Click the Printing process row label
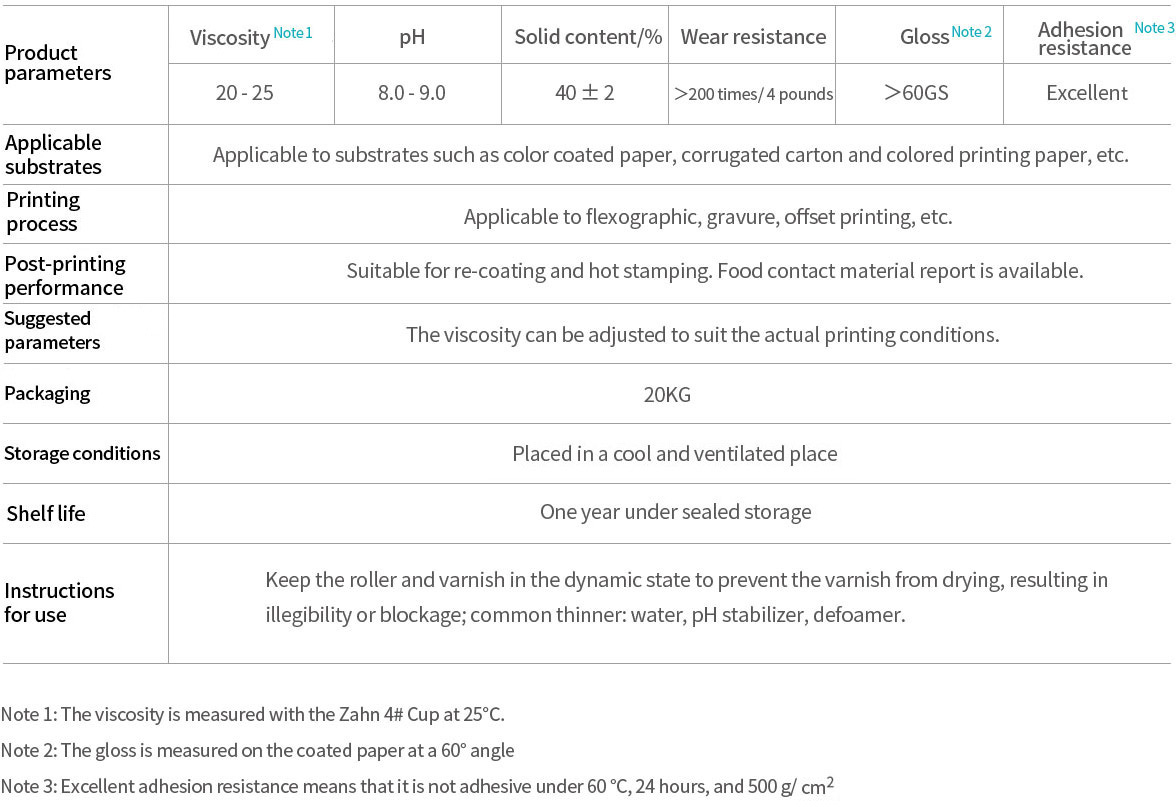The height and width of the screenshot is (807, 1176). click(x=42, y=212)
